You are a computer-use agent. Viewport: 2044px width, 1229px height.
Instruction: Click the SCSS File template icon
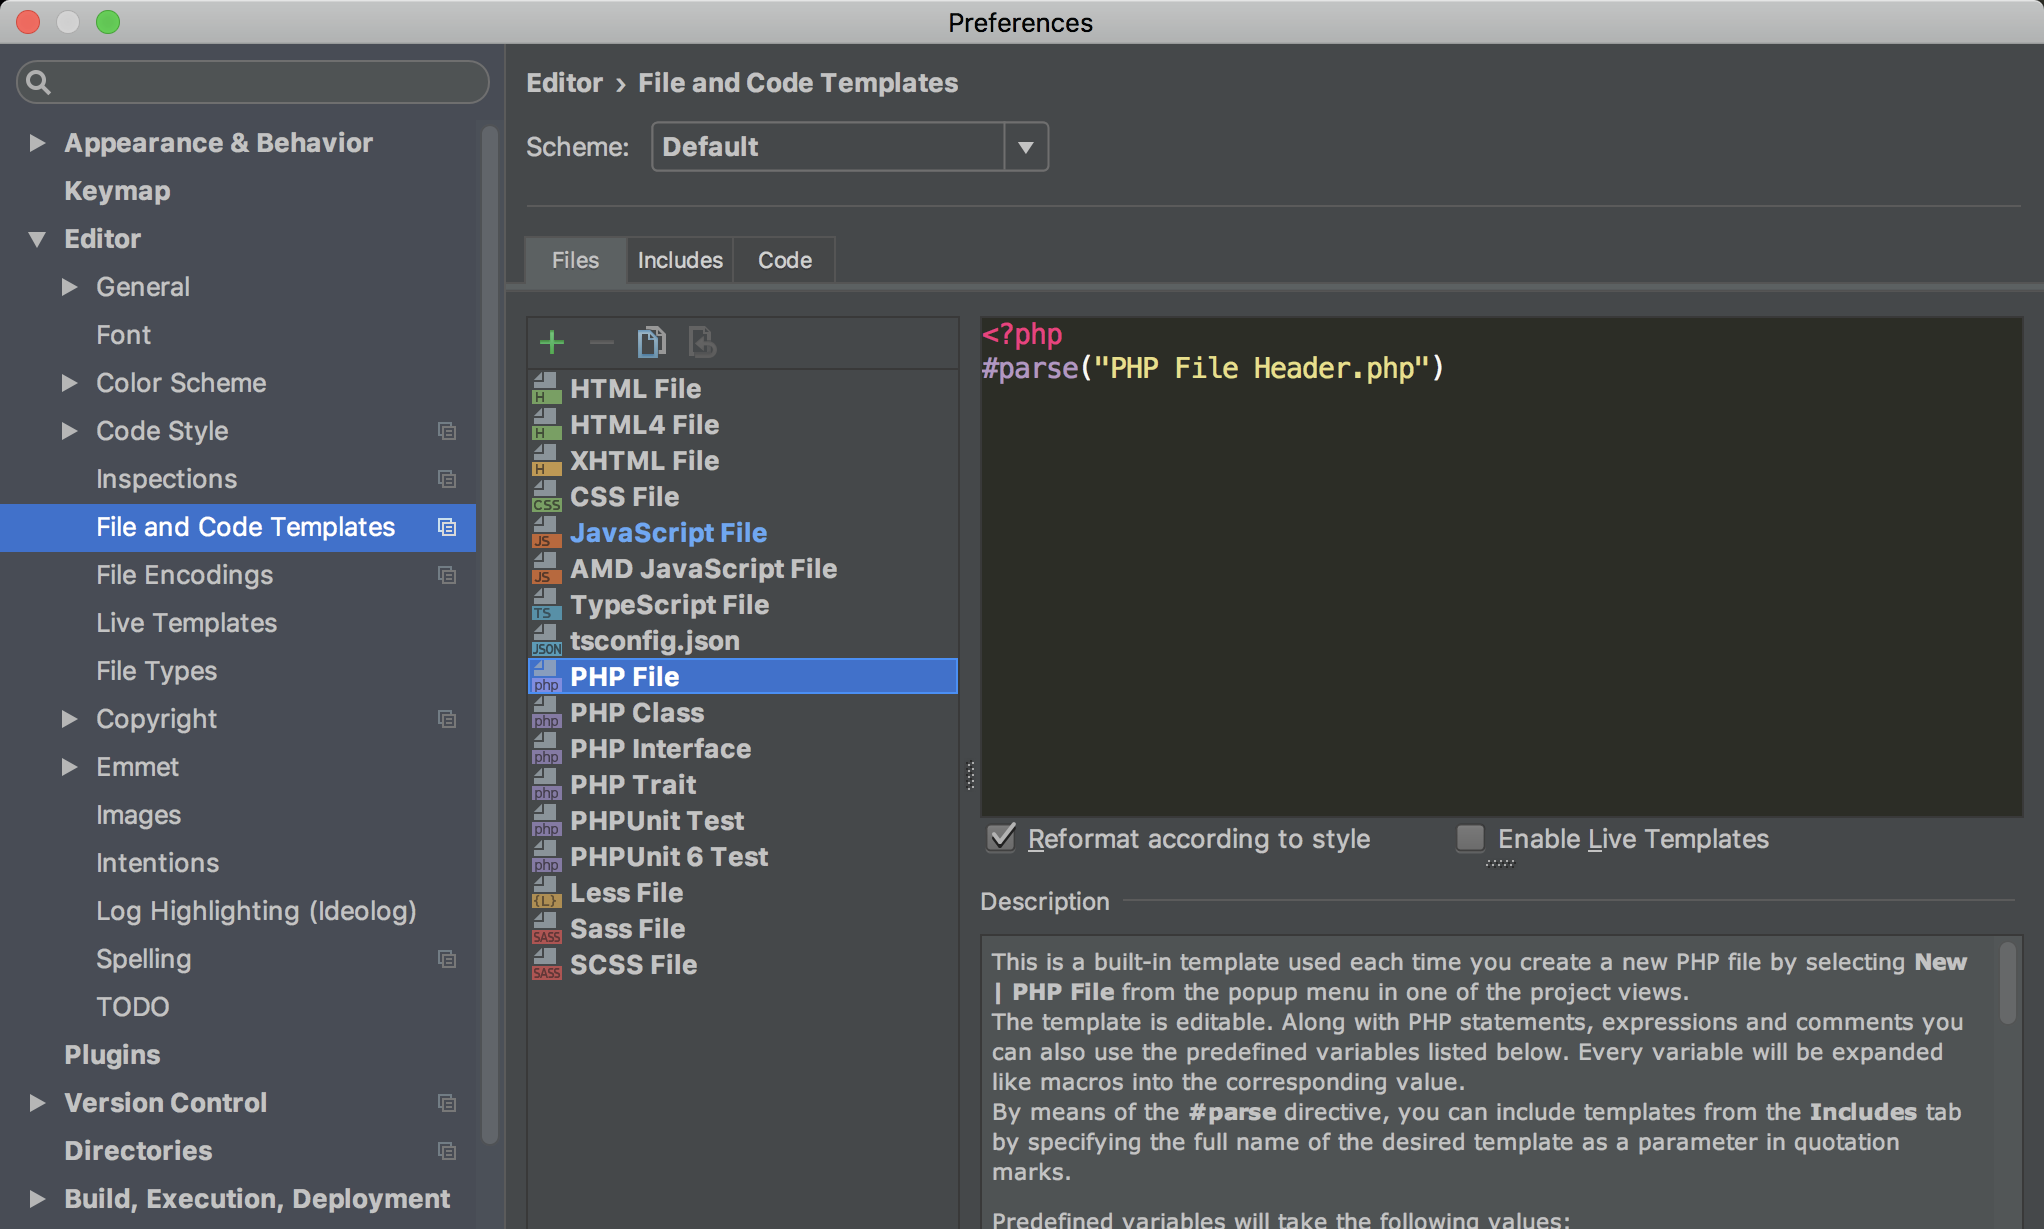546,965
